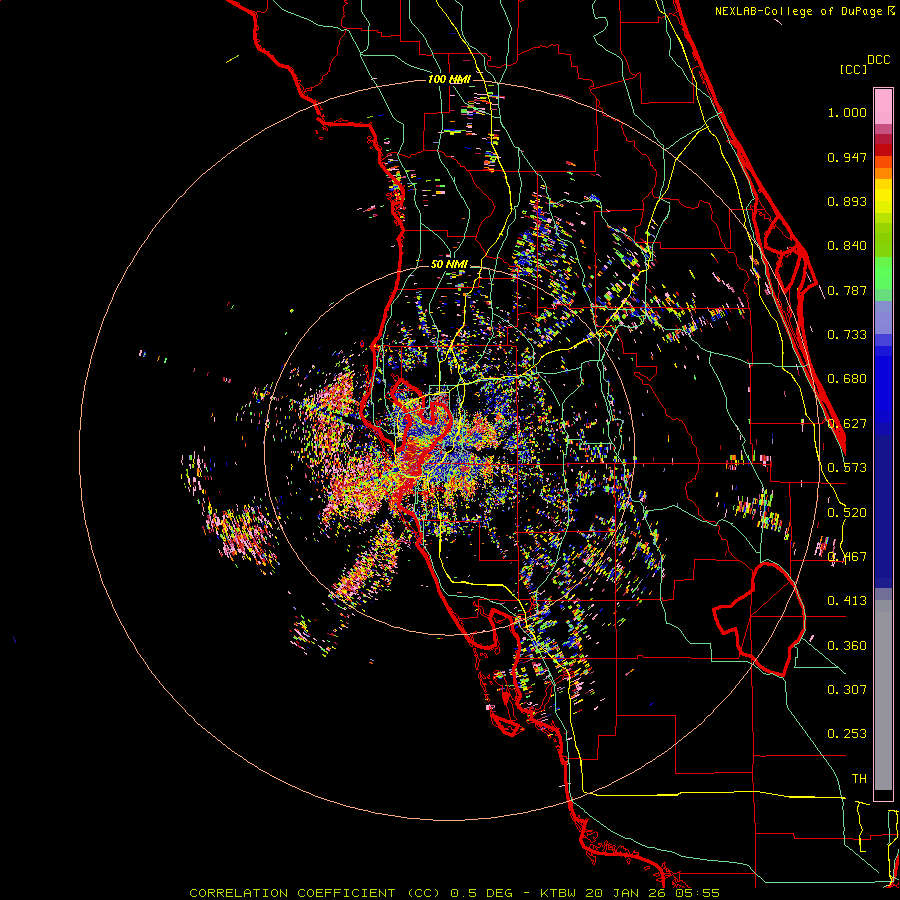Click the [CC] unit label near the scale
Viewport: 900px width, 900px height.
point(853,69)
